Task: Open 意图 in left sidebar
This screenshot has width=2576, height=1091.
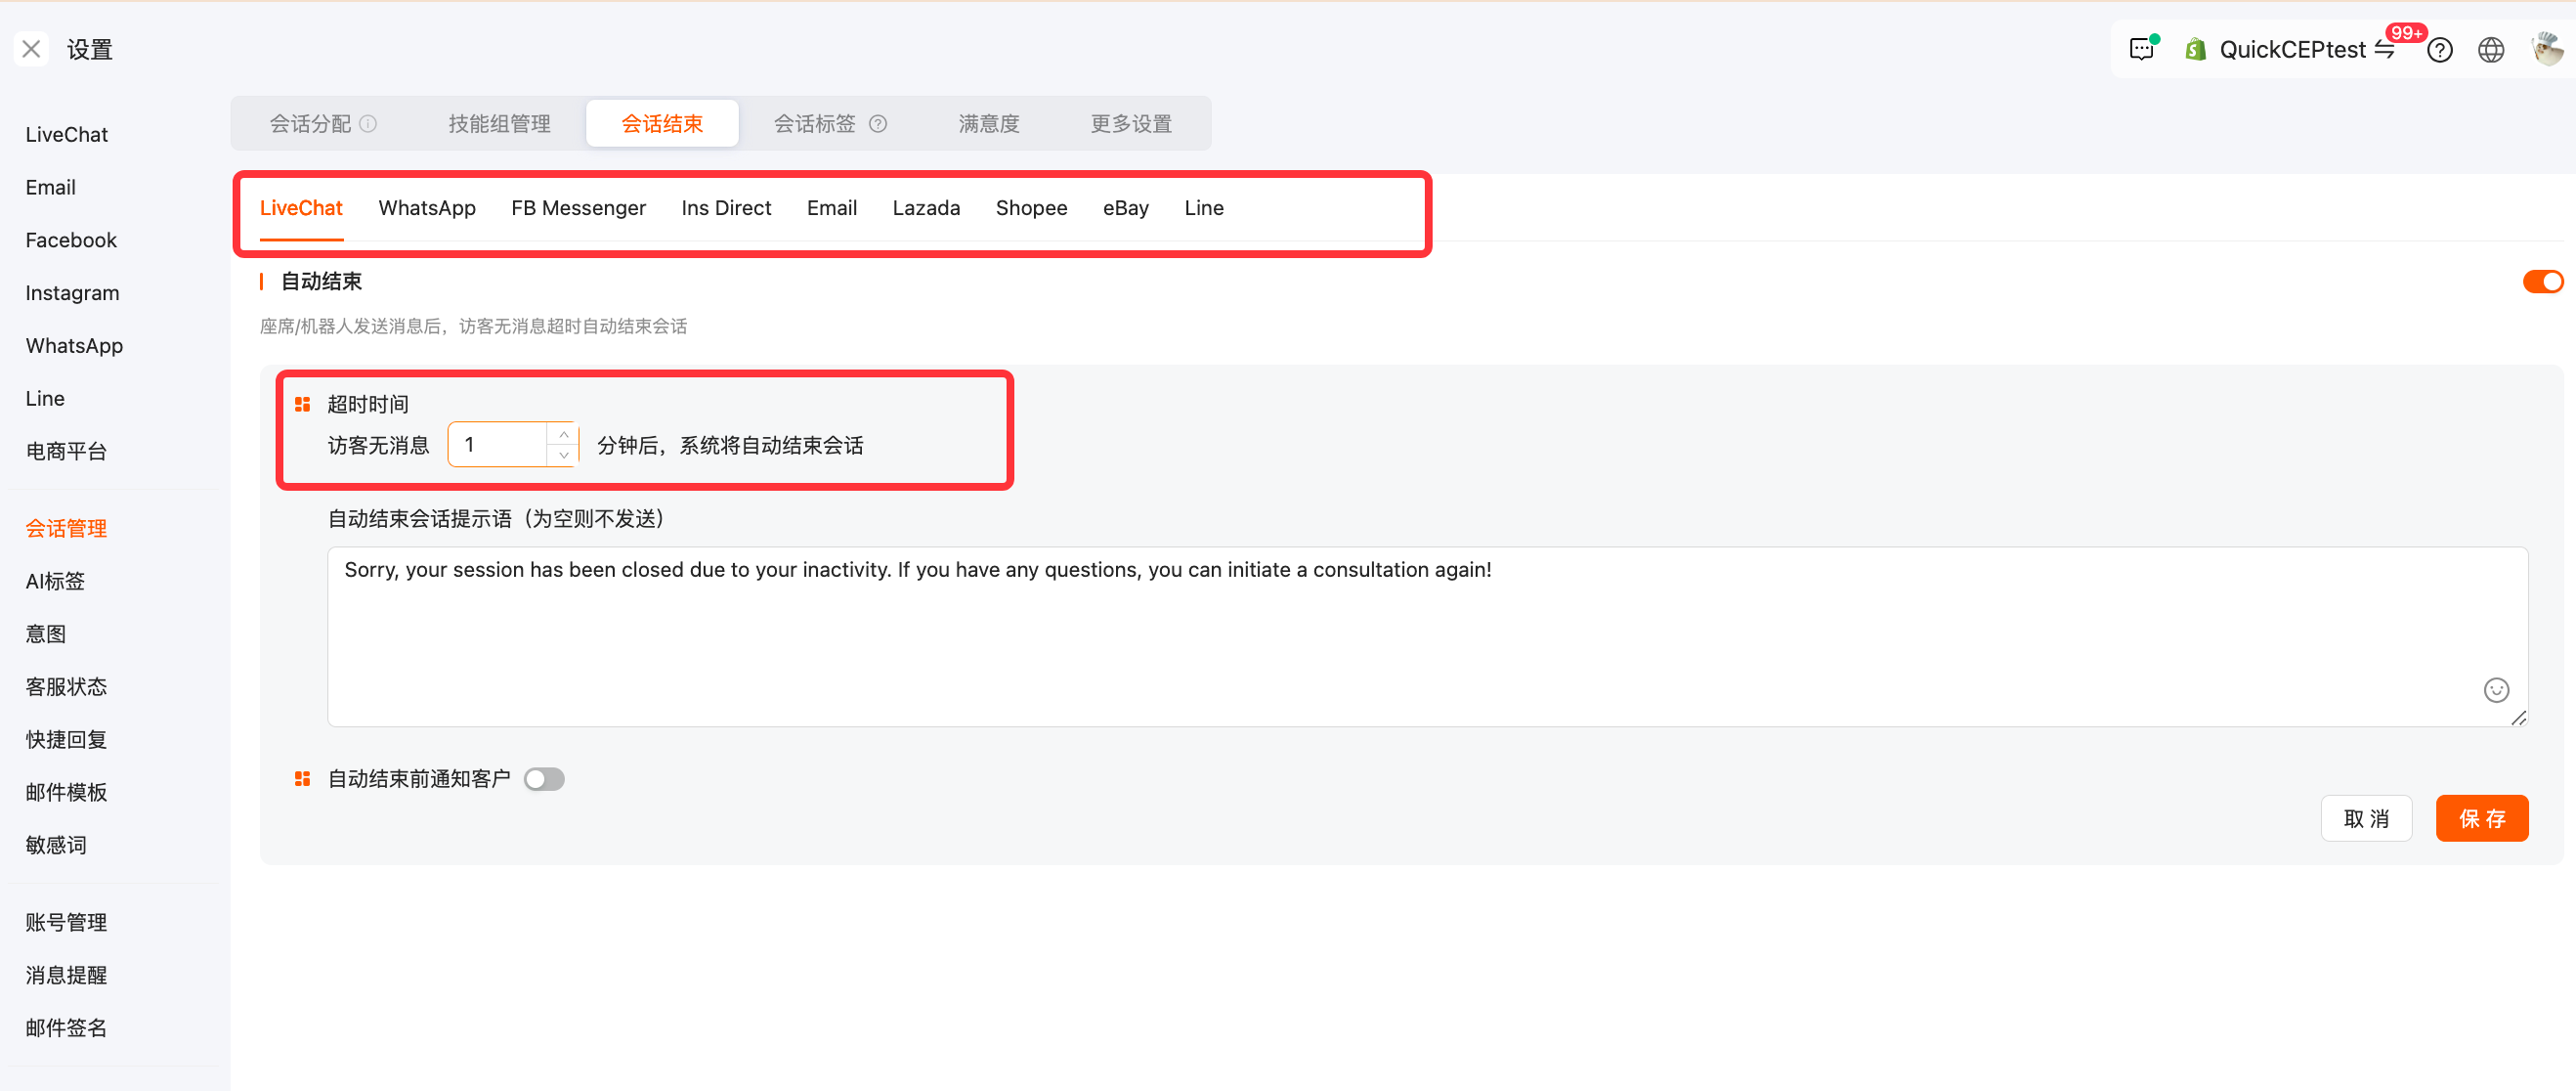Action: (x=46, y=634)
